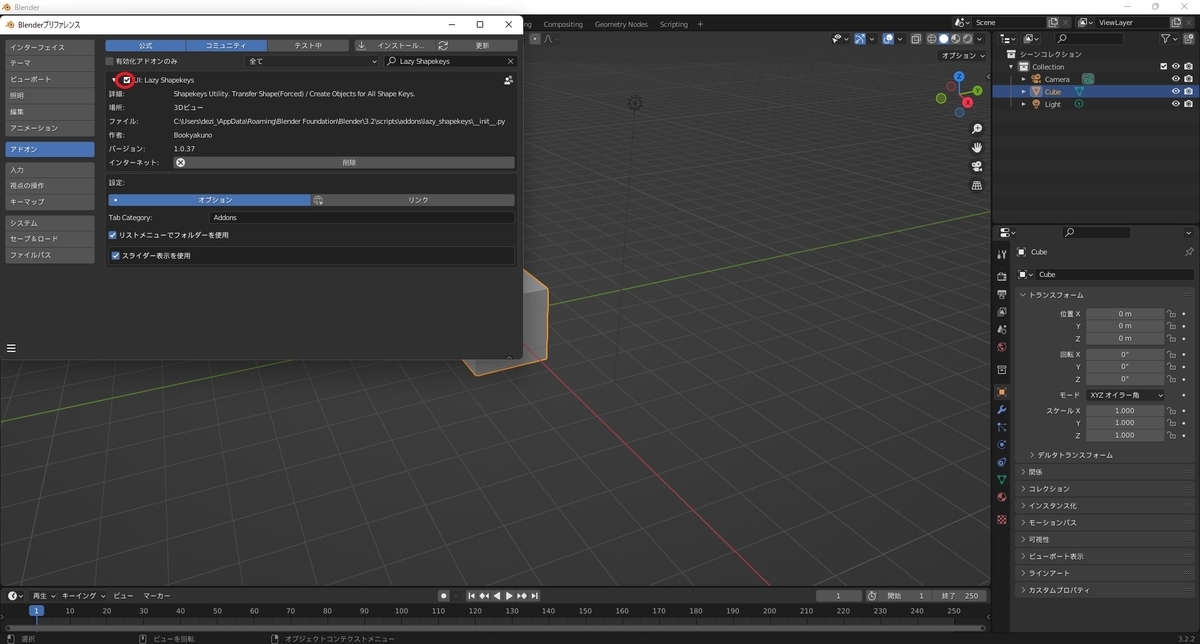Toggle '公式' addon filter button

click(145, 45)
